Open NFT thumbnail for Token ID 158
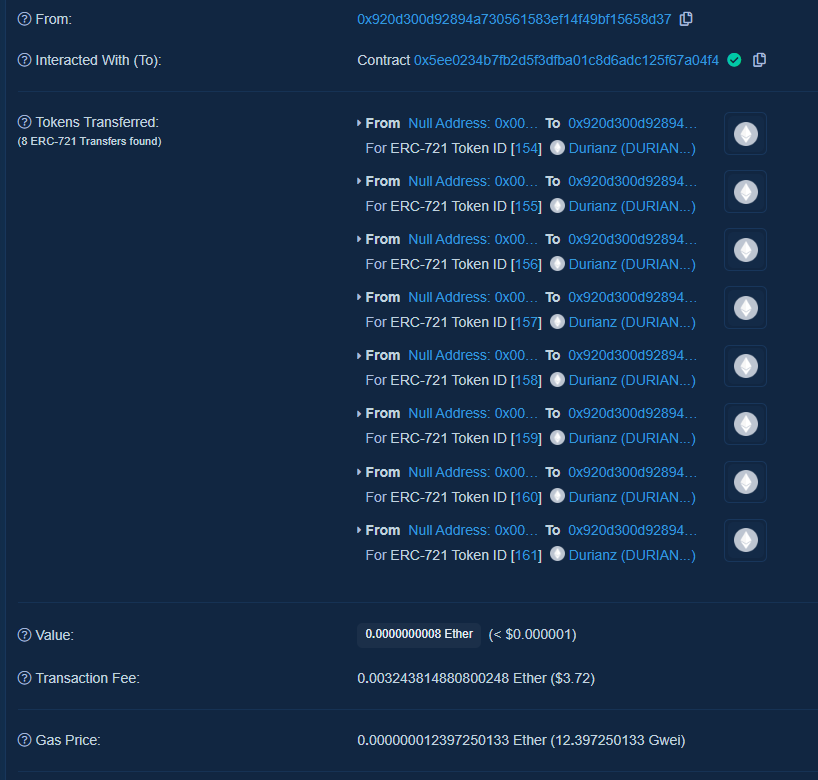The image size is (818, 780). [745, 366]
